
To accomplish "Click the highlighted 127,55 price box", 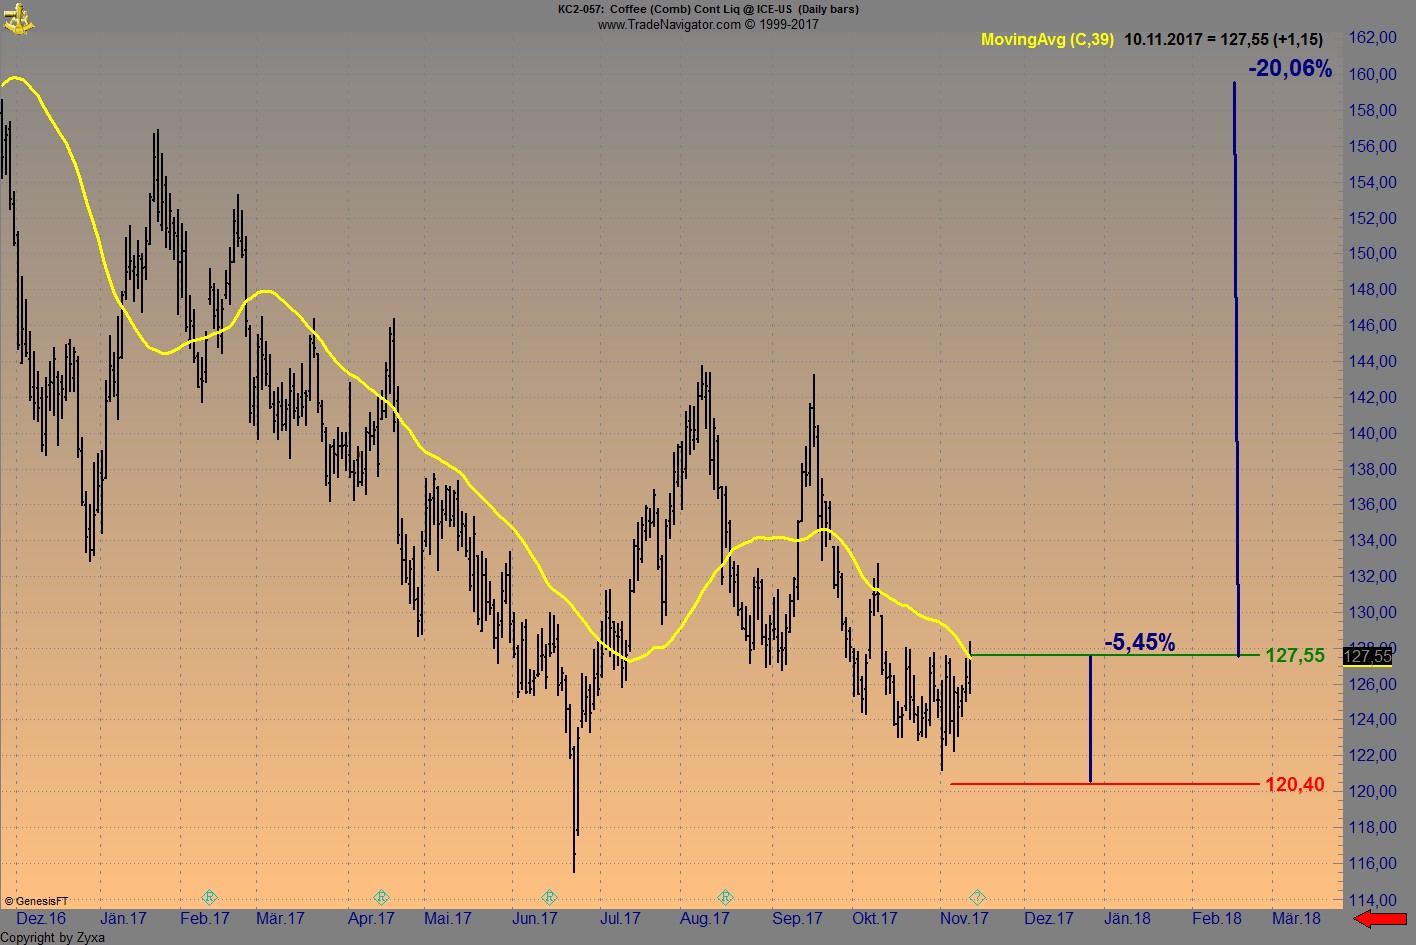I will coord(1366,657).
